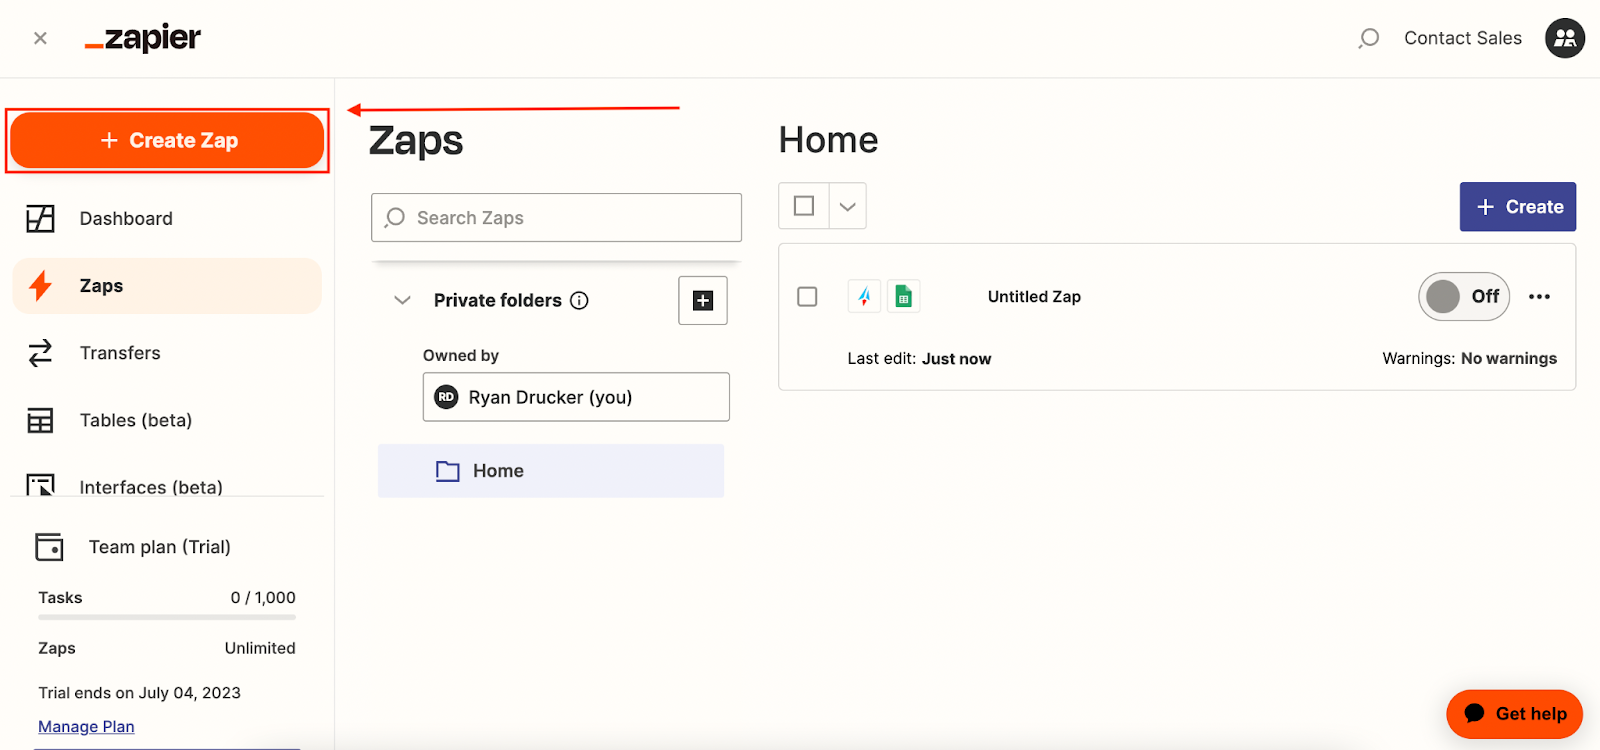Click the Tasks usage progress bar
This screenshot has height=750, width=1600.
coord(167,617)
